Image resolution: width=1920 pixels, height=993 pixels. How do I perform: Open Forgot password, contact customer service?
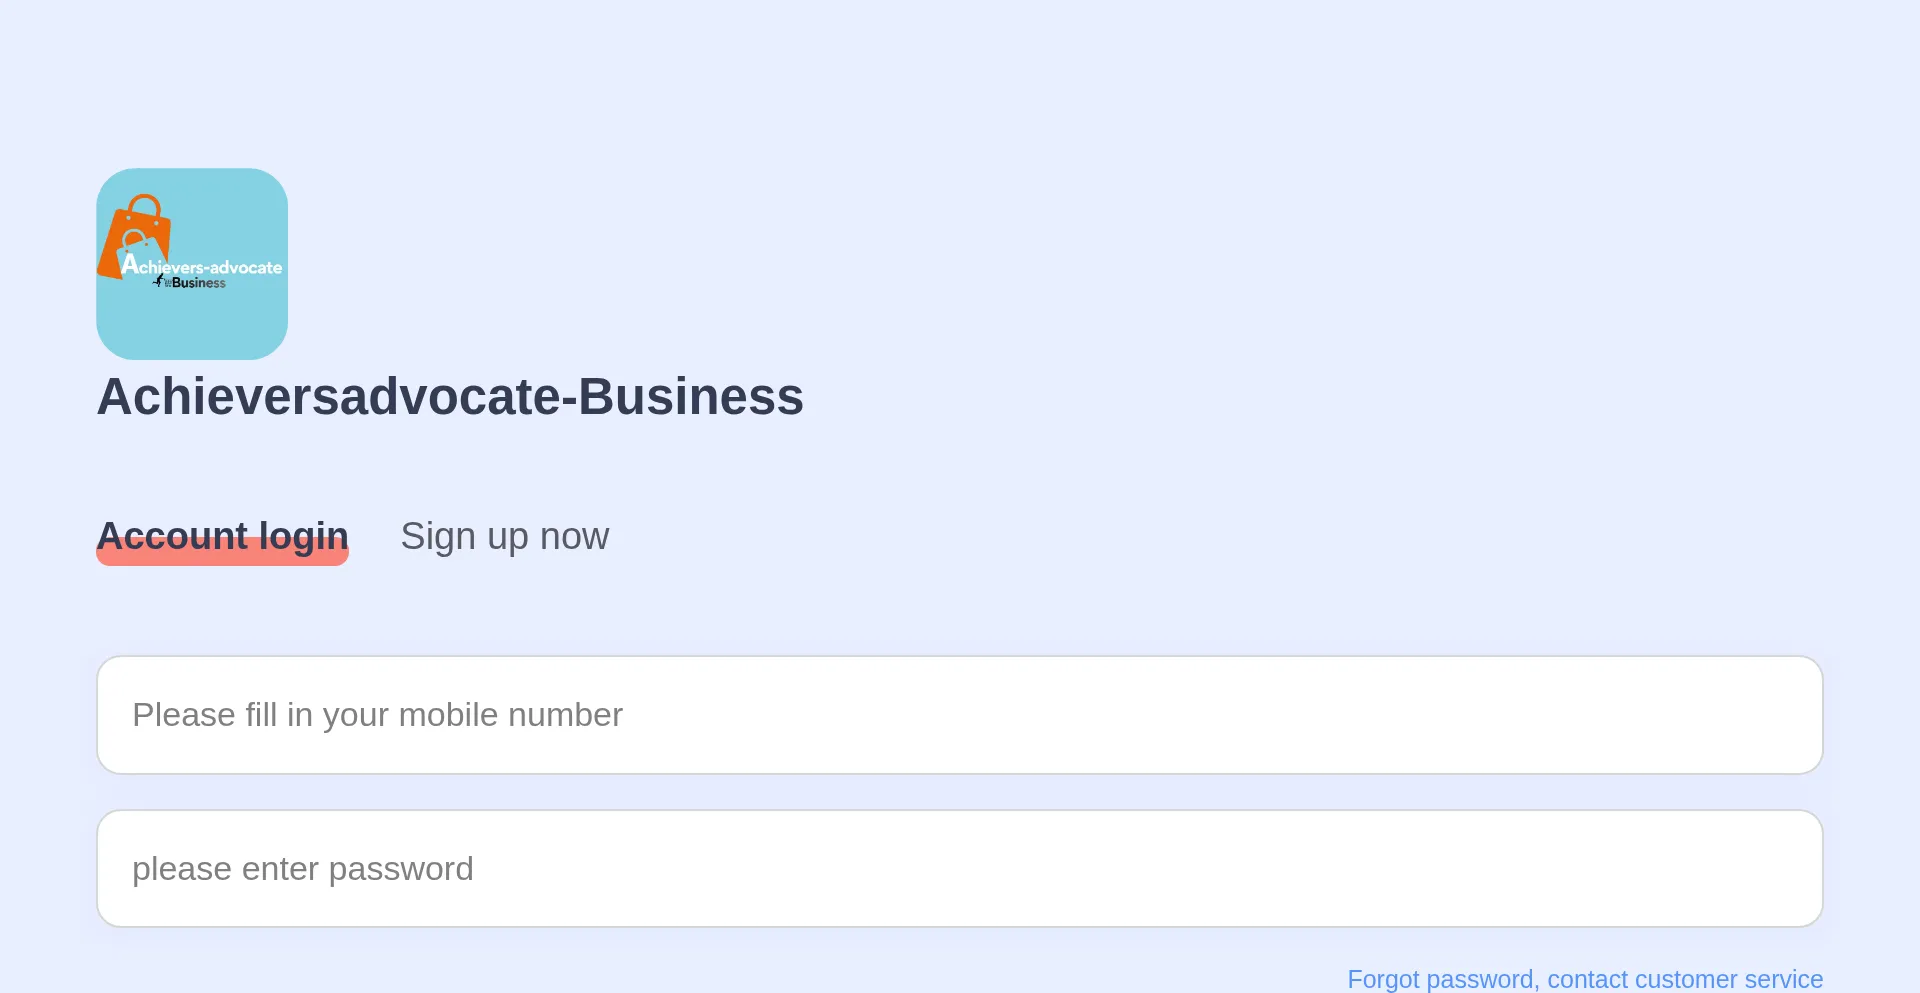1584,979
